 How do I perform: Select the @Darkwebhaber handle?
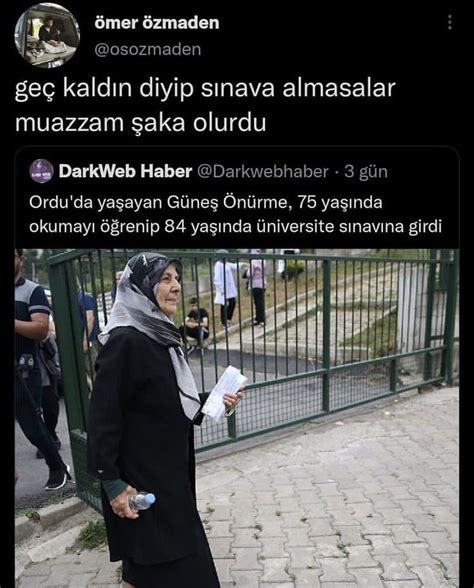[x=262, y=171]
